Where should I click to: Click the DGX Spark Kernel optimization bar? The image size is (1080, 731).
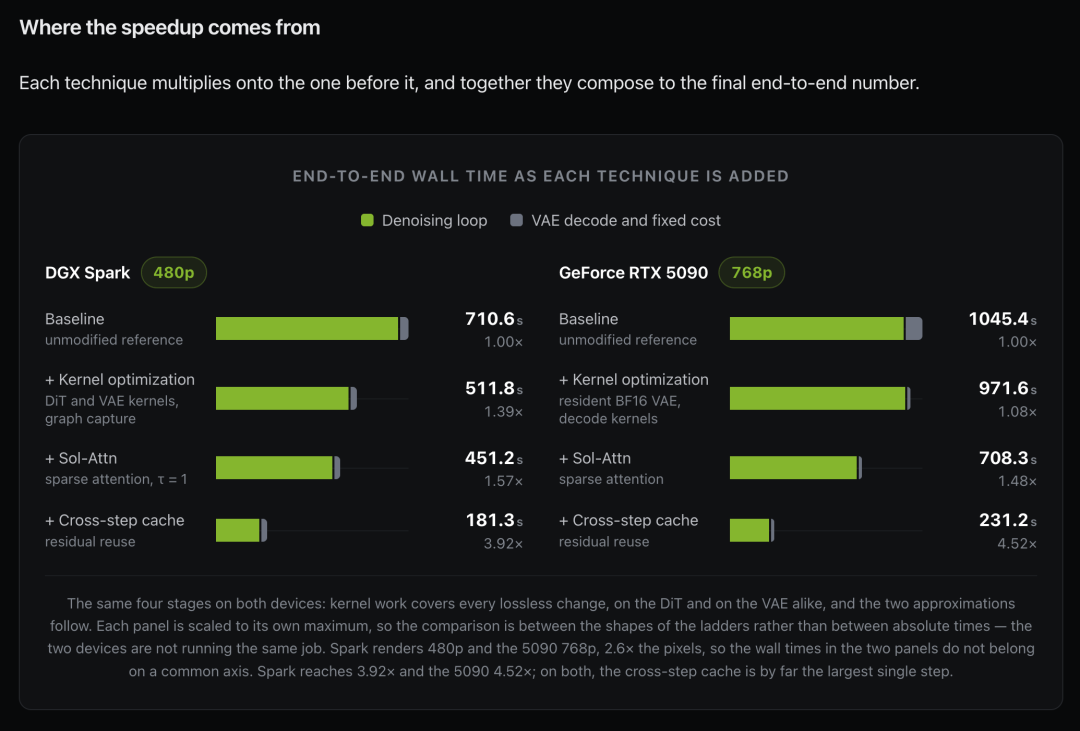click(x=286, y=398)
